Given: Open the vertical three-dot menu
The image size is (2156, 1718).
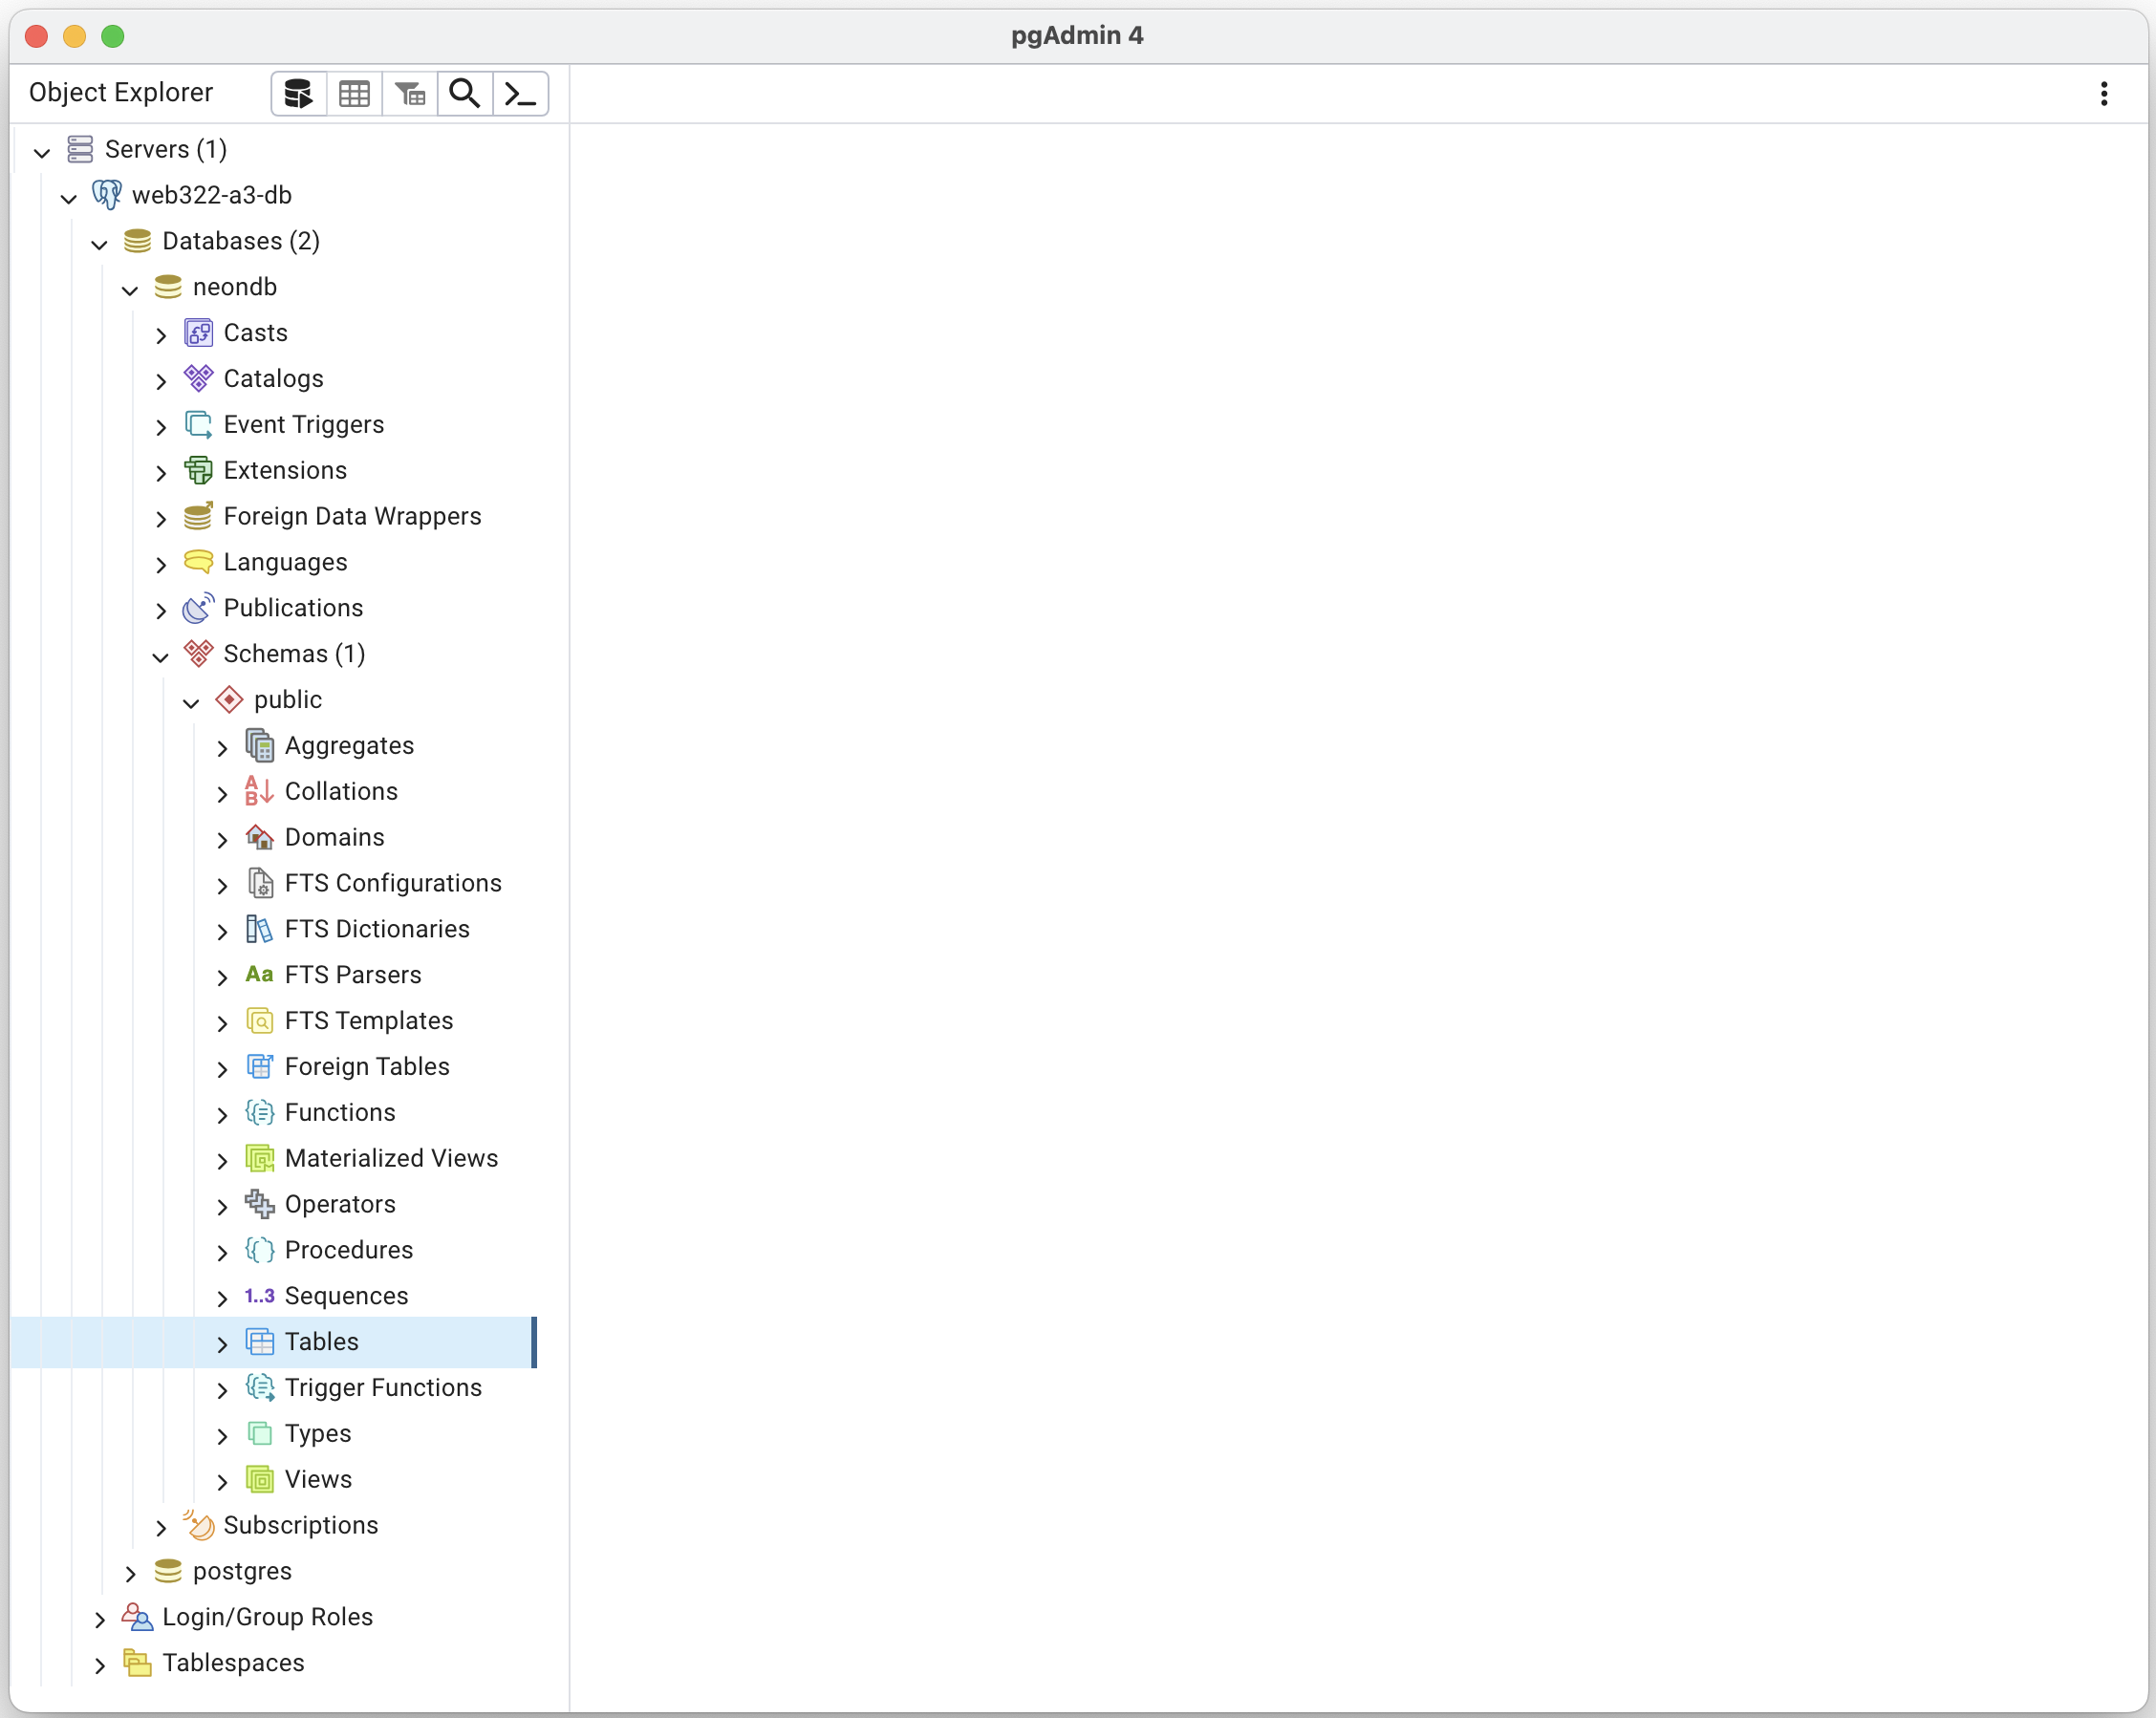Looking at the screenshot, I should pos(2104,93).
